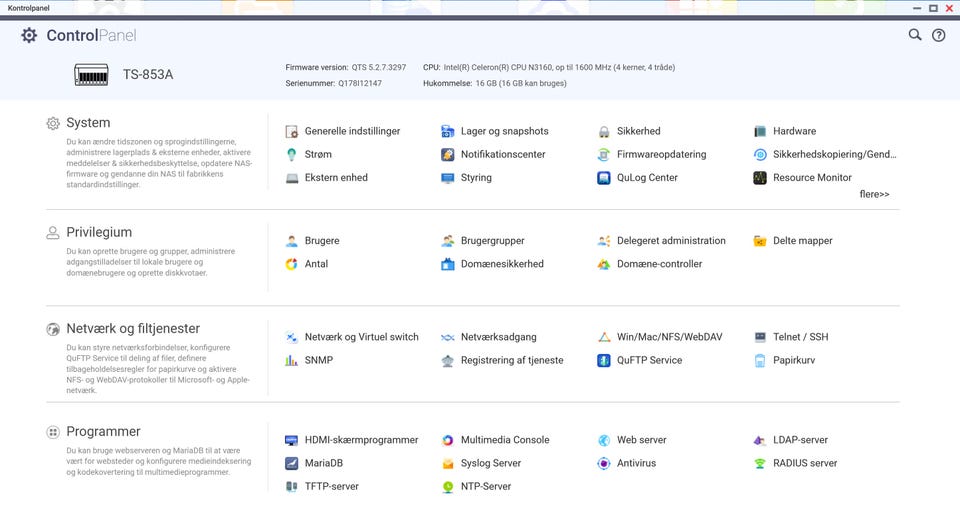Open the search magnifier icon

(915, 35)
